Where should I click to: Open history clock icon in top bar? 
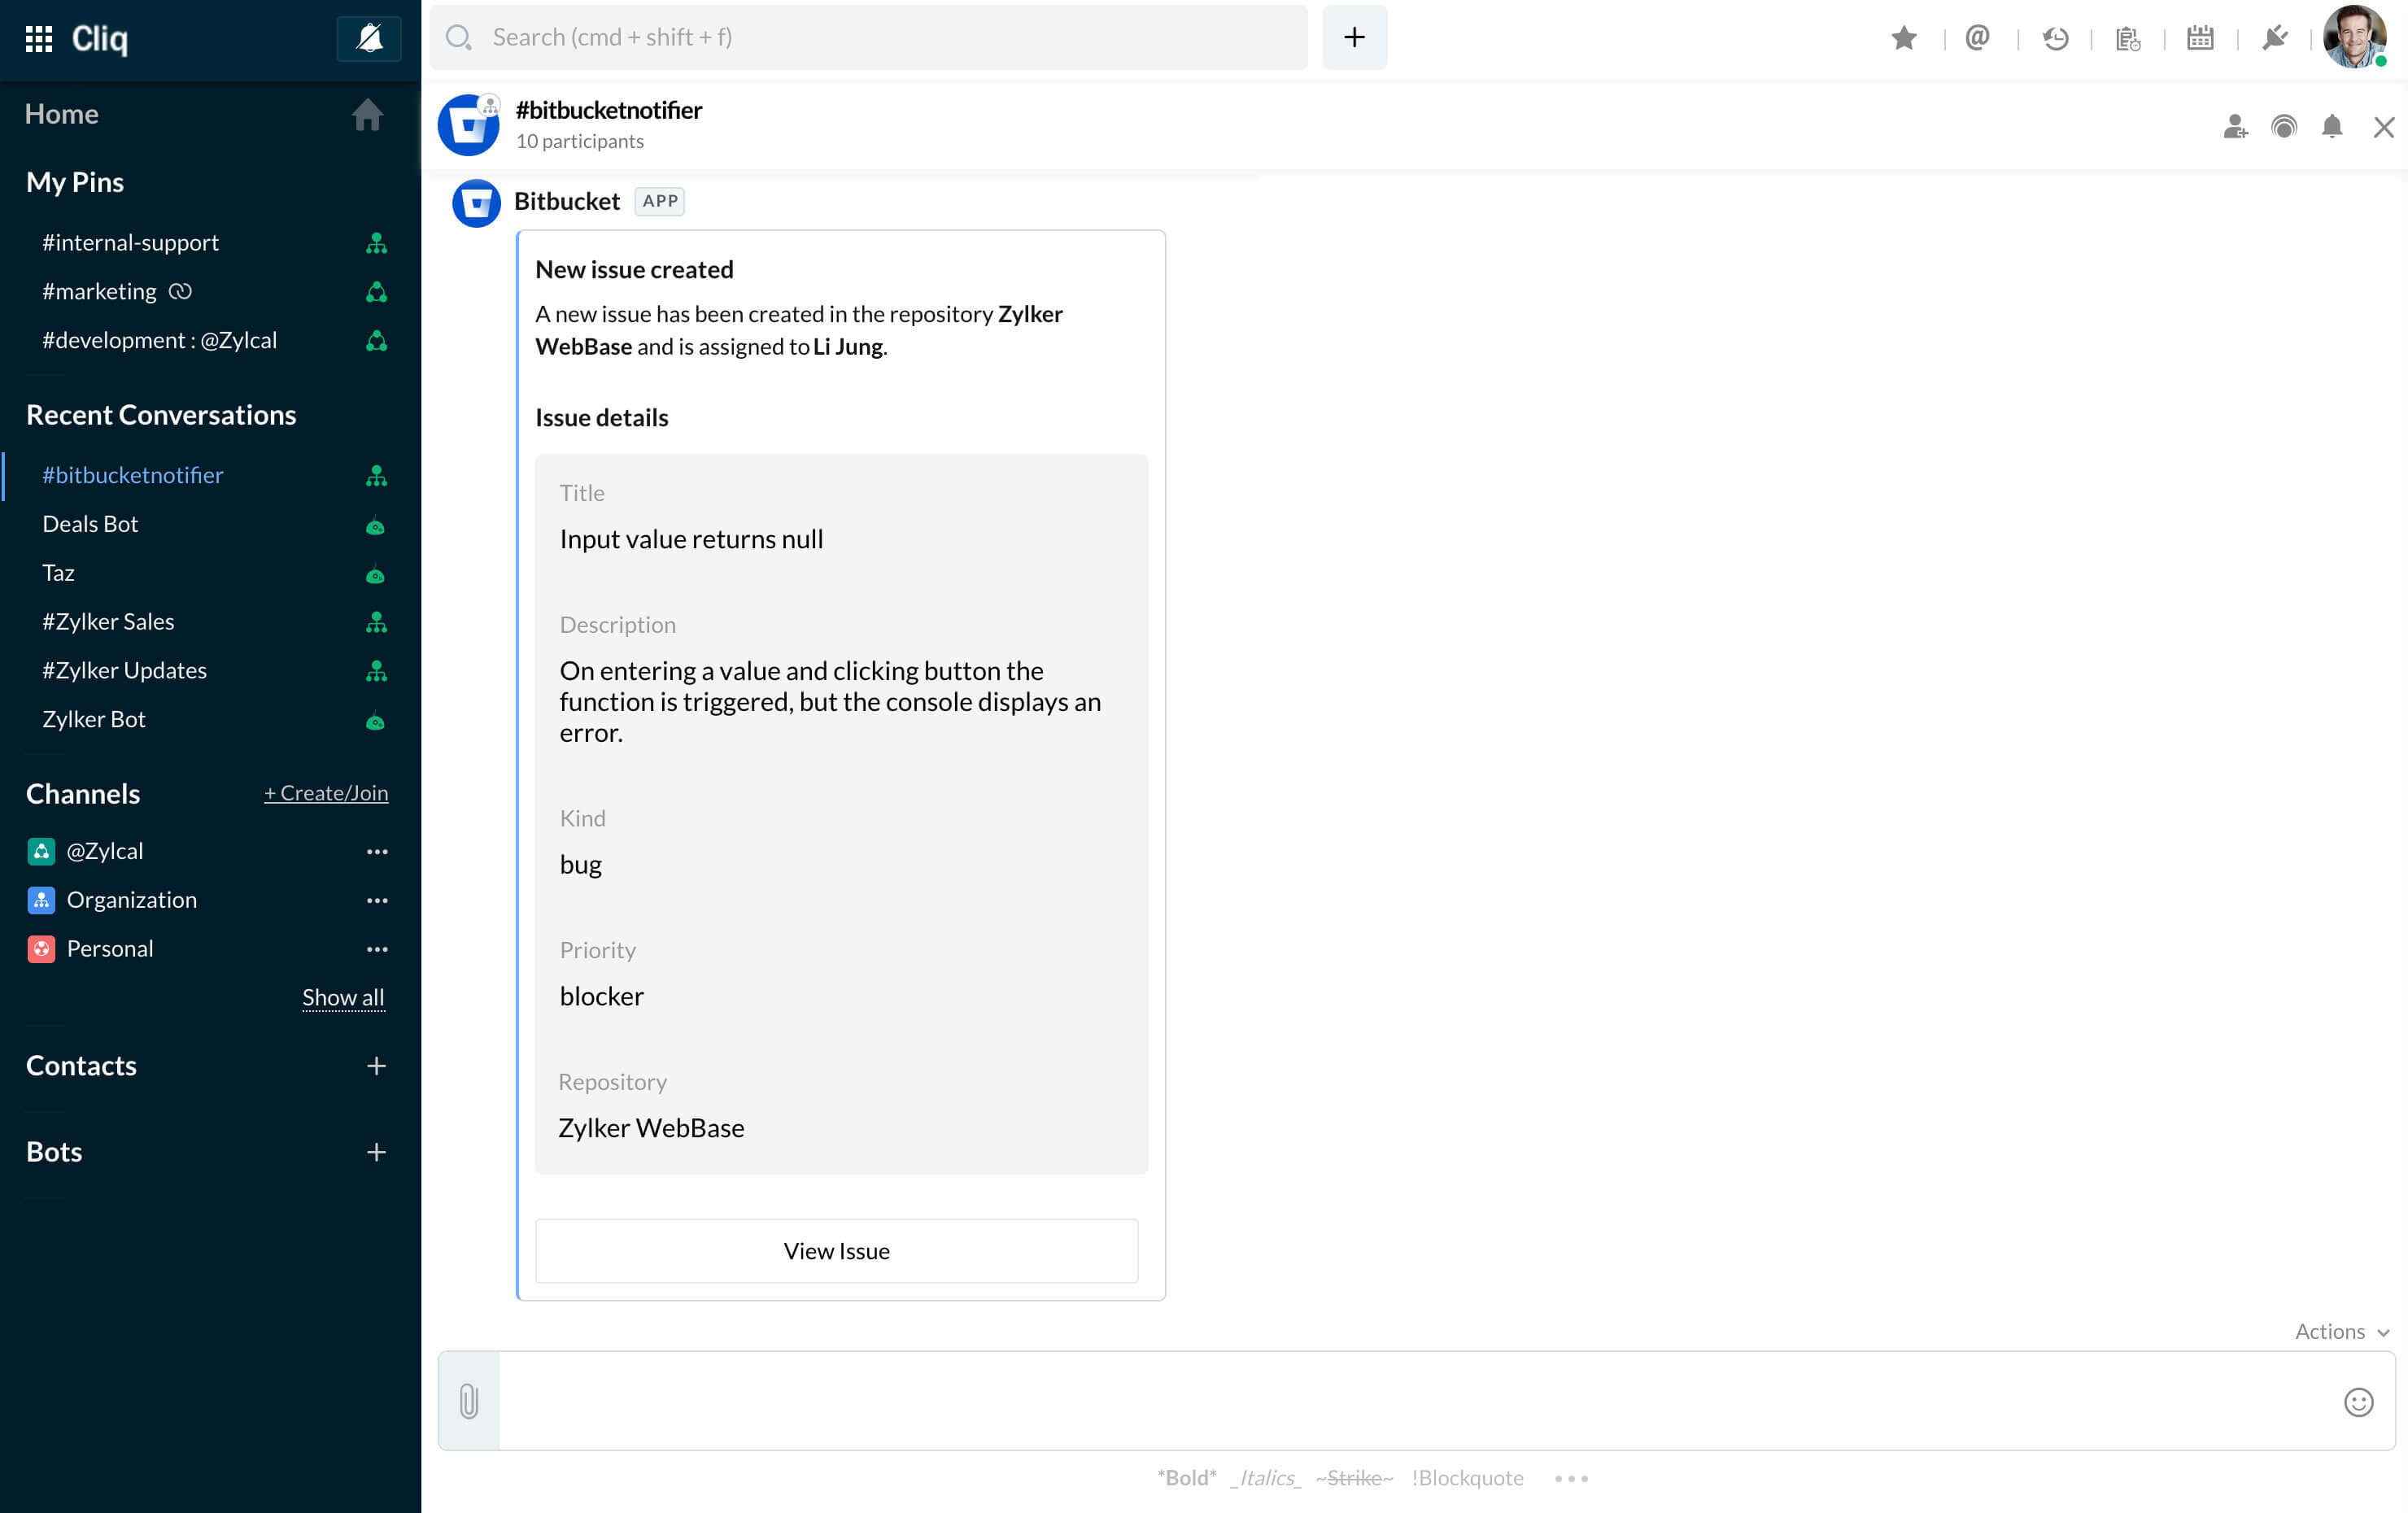coord(2055,38)
